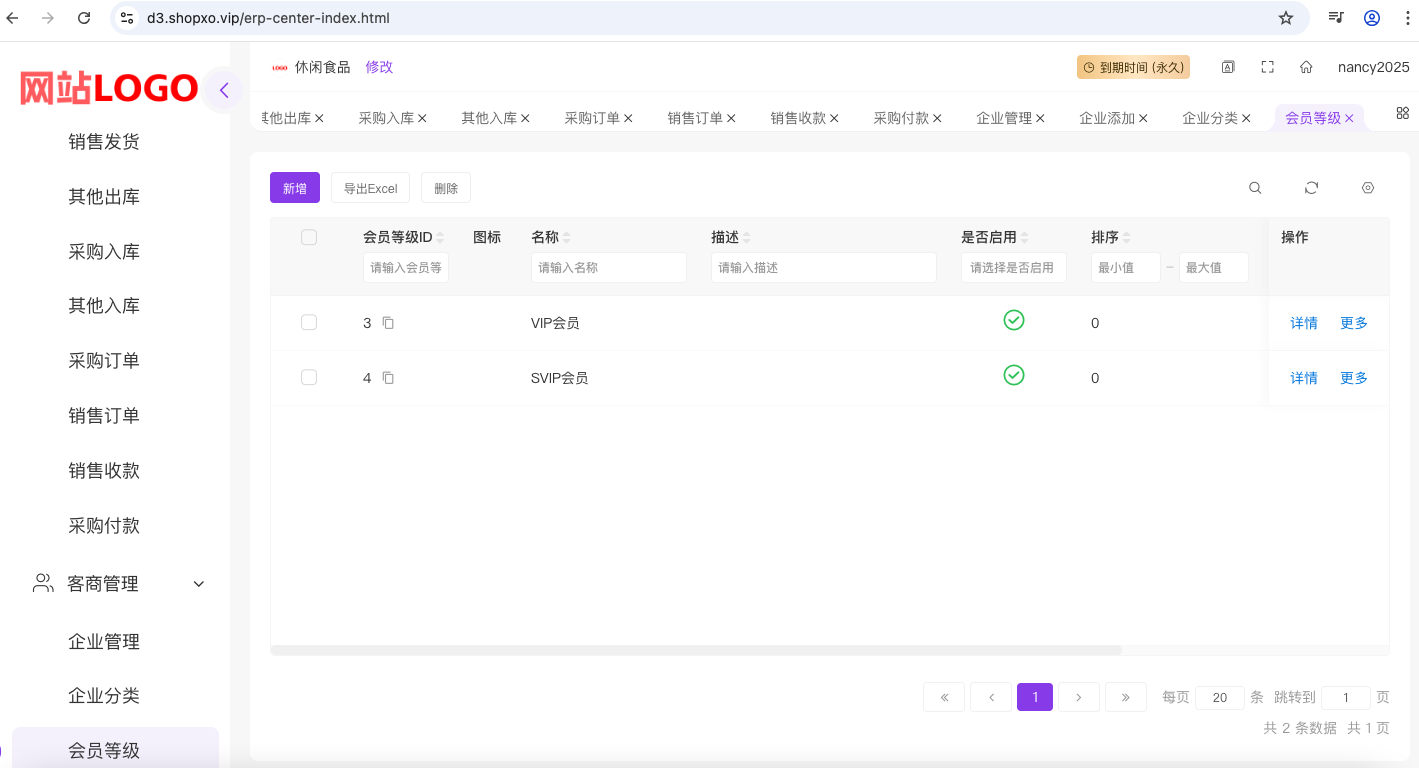Close the 企业管理 tab
Screen dimensions: 1419x768
click(x=1040, y=118)
